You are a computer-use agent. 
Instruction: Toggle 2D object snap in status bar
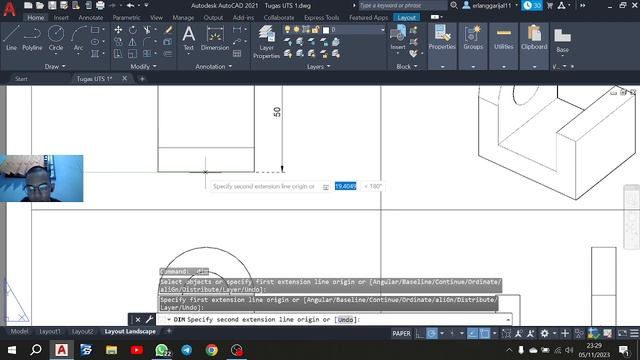[484, 333]
